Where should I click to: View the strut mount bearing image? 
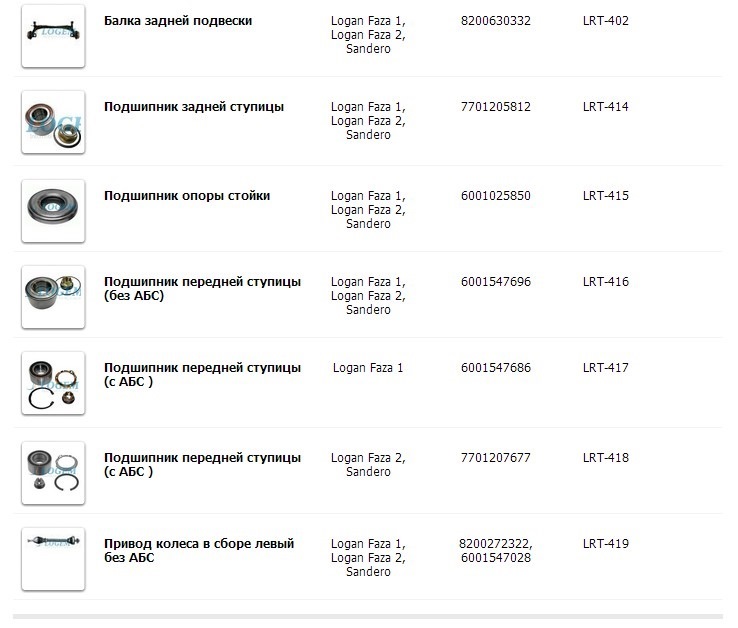[x=53, y=210]
